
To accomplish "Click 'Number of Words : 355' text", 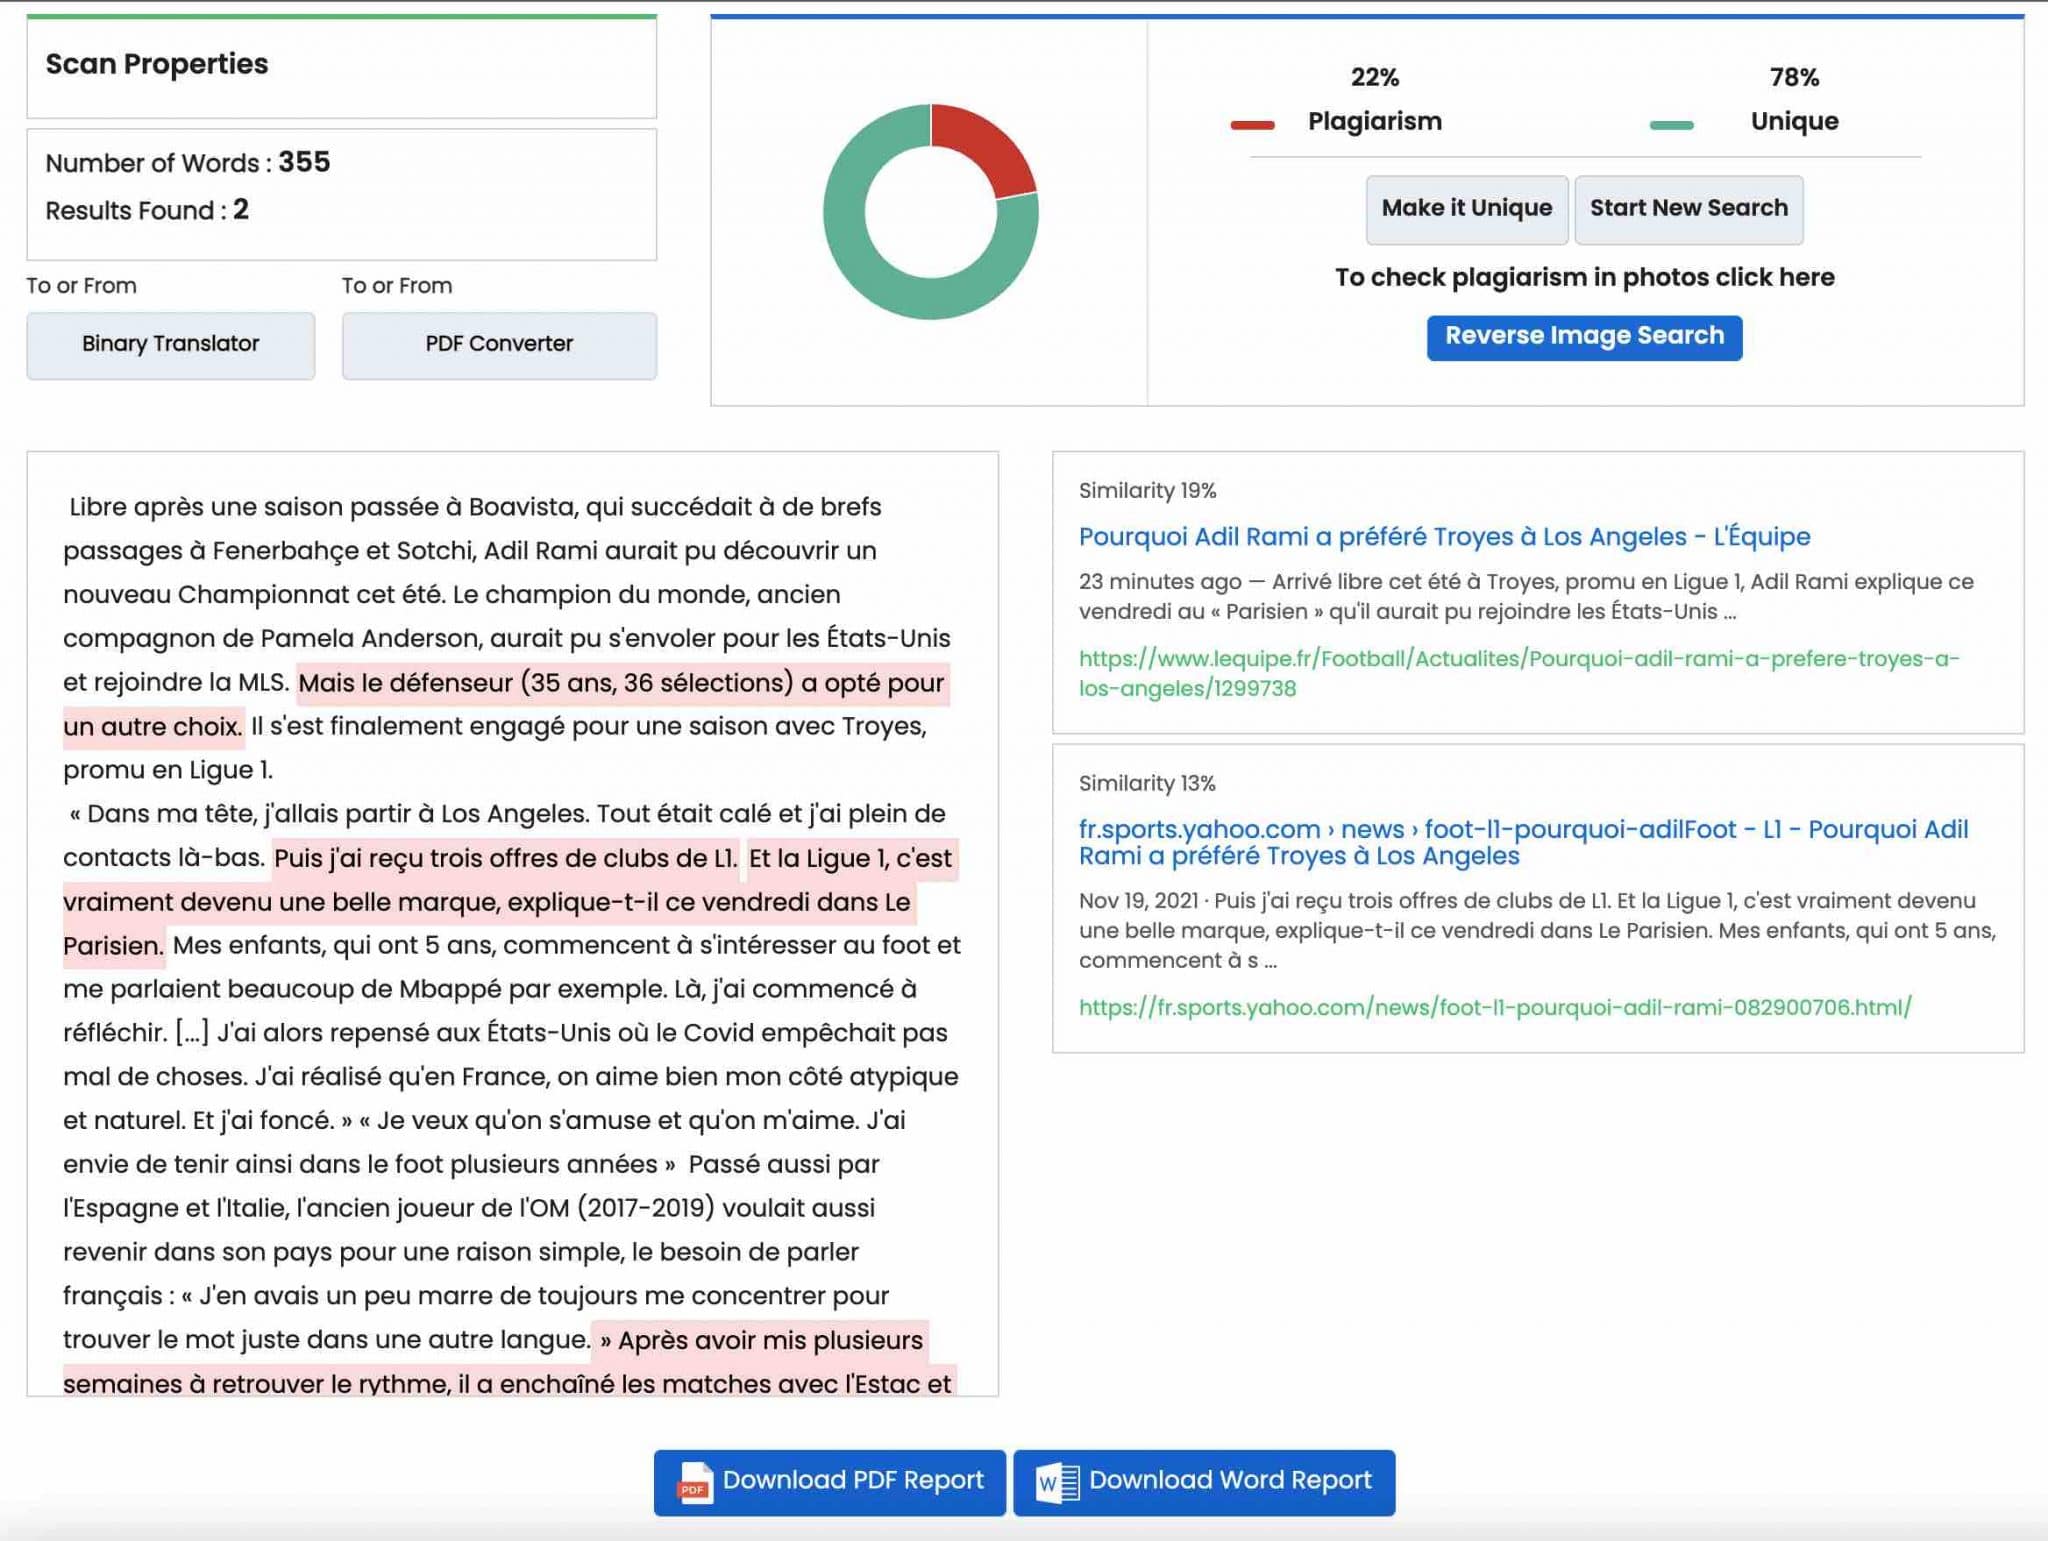I will 188,162.
